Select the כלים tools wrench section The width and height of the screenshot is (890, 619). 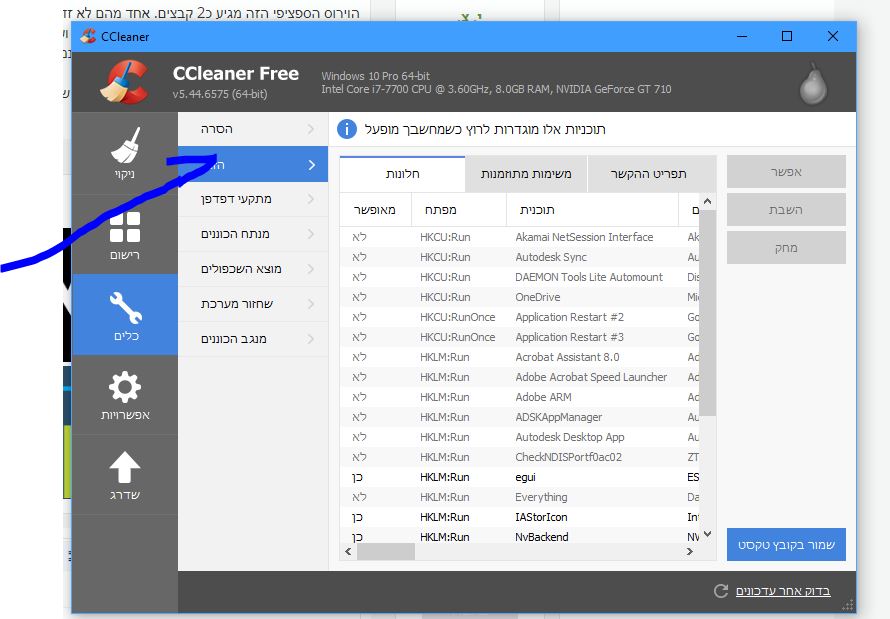[125, 315]
